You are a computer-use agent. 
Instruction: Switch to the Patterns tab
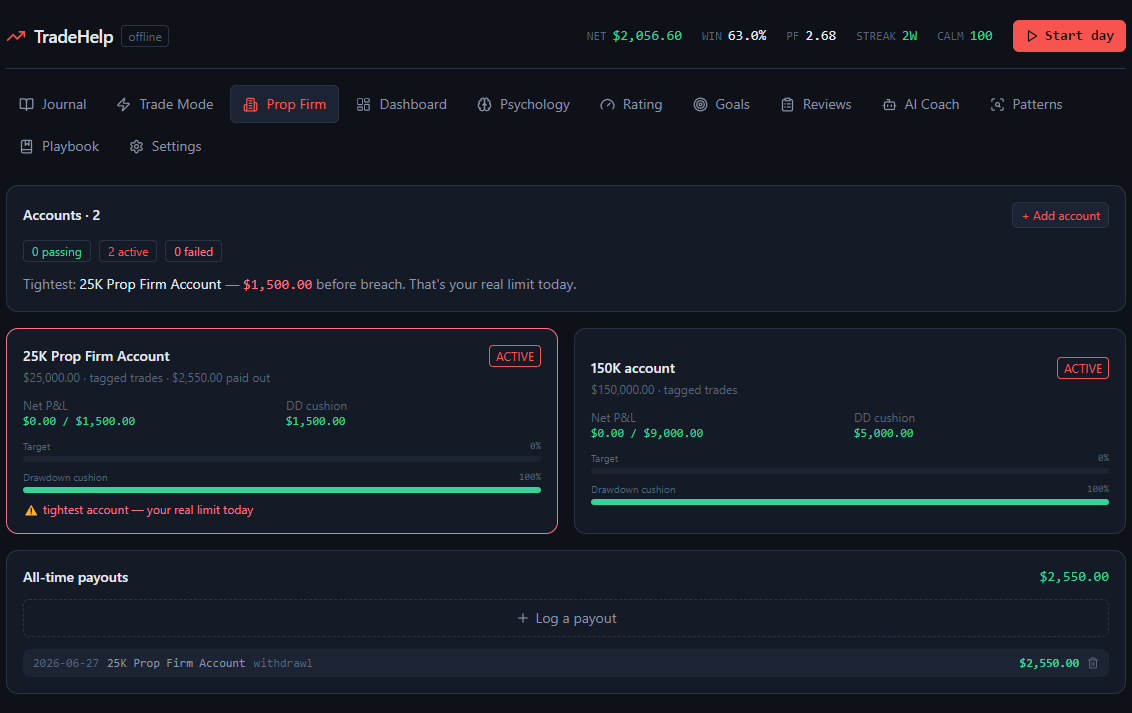(1026, 105)
